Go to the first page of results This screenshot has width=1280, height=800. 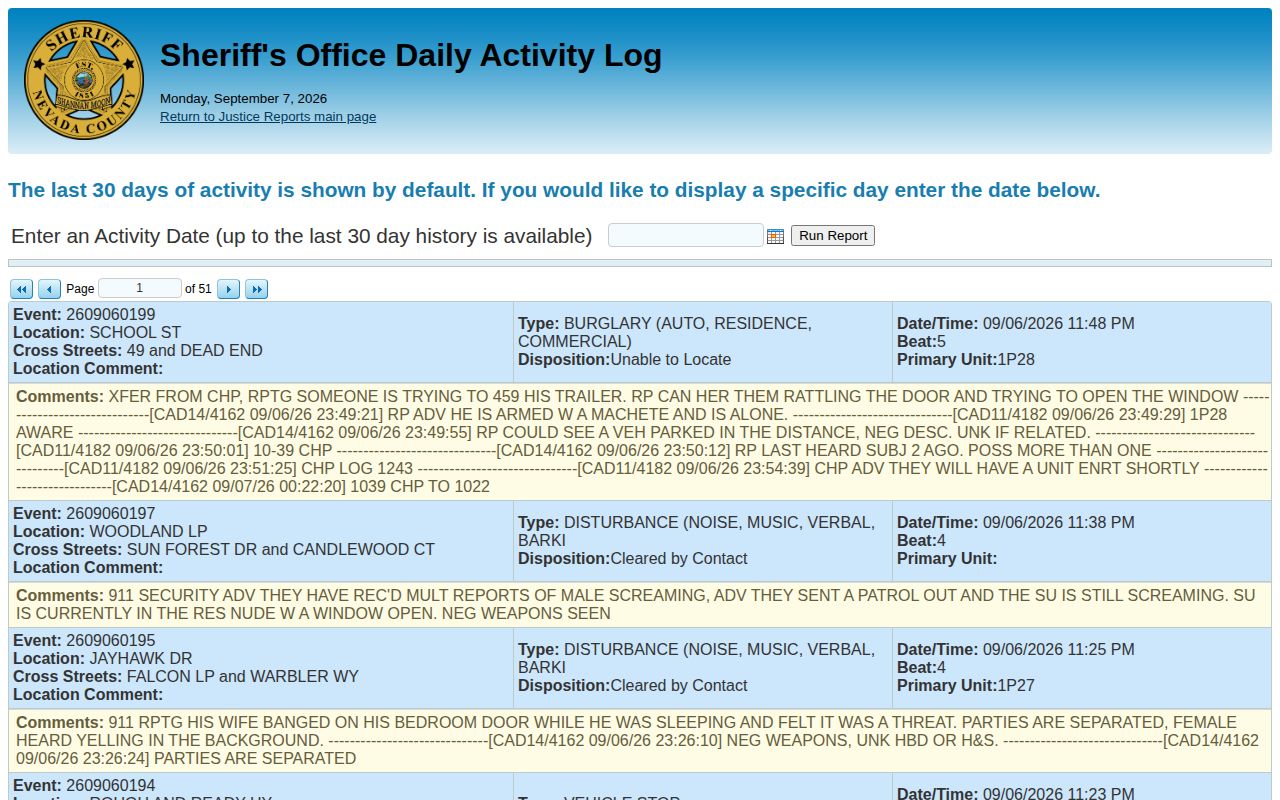tap(22, 289)
